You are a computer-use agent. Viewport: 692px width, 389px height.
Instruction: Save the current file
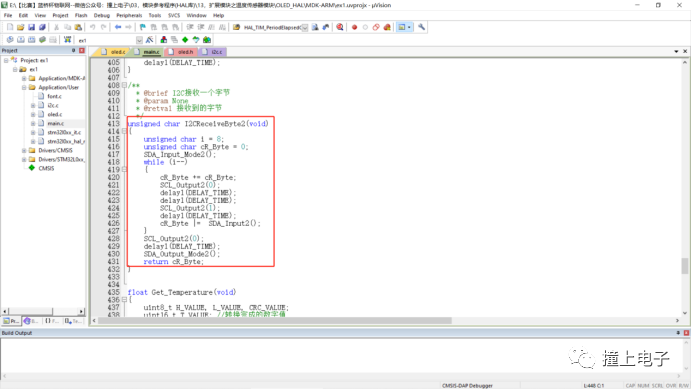pos(31,27)
